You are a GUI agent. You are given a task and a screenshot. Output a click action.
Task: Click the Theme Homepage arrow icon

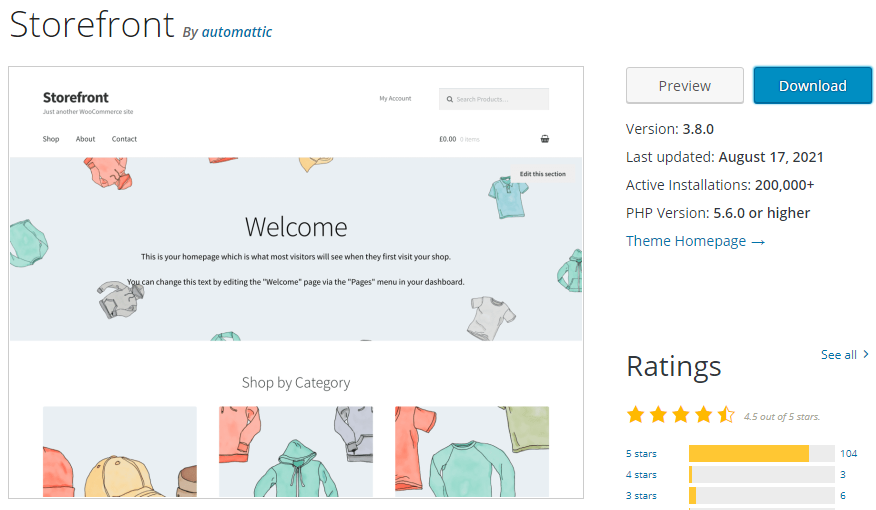click(758, 242)
